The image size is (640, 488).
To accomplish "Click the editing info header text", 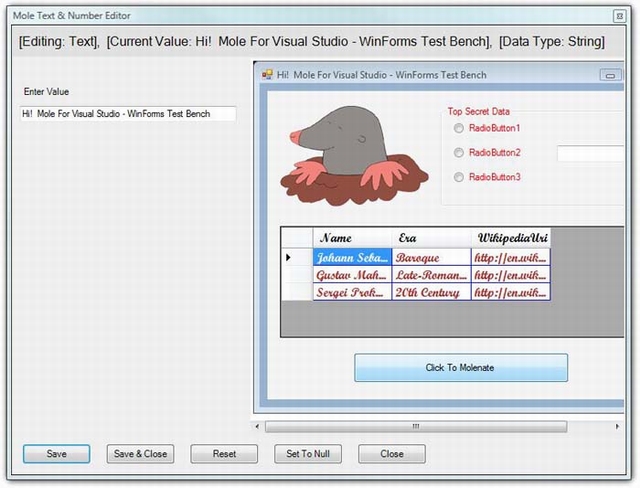I will [312, 41].
